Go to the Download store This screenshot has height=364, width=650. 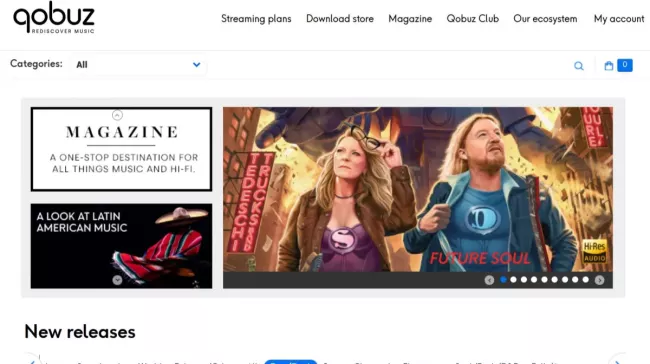tap(340, 19)
